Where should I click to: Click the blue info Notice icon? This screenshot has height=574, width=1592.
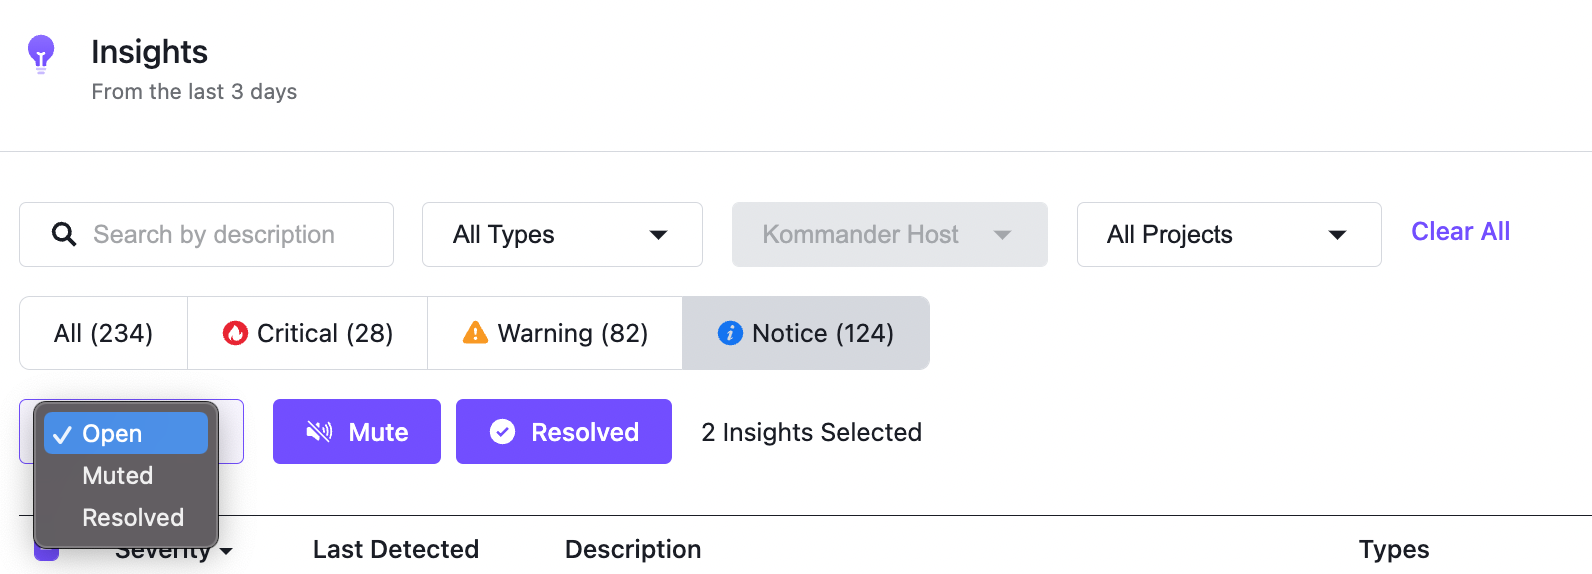point(730,333)
